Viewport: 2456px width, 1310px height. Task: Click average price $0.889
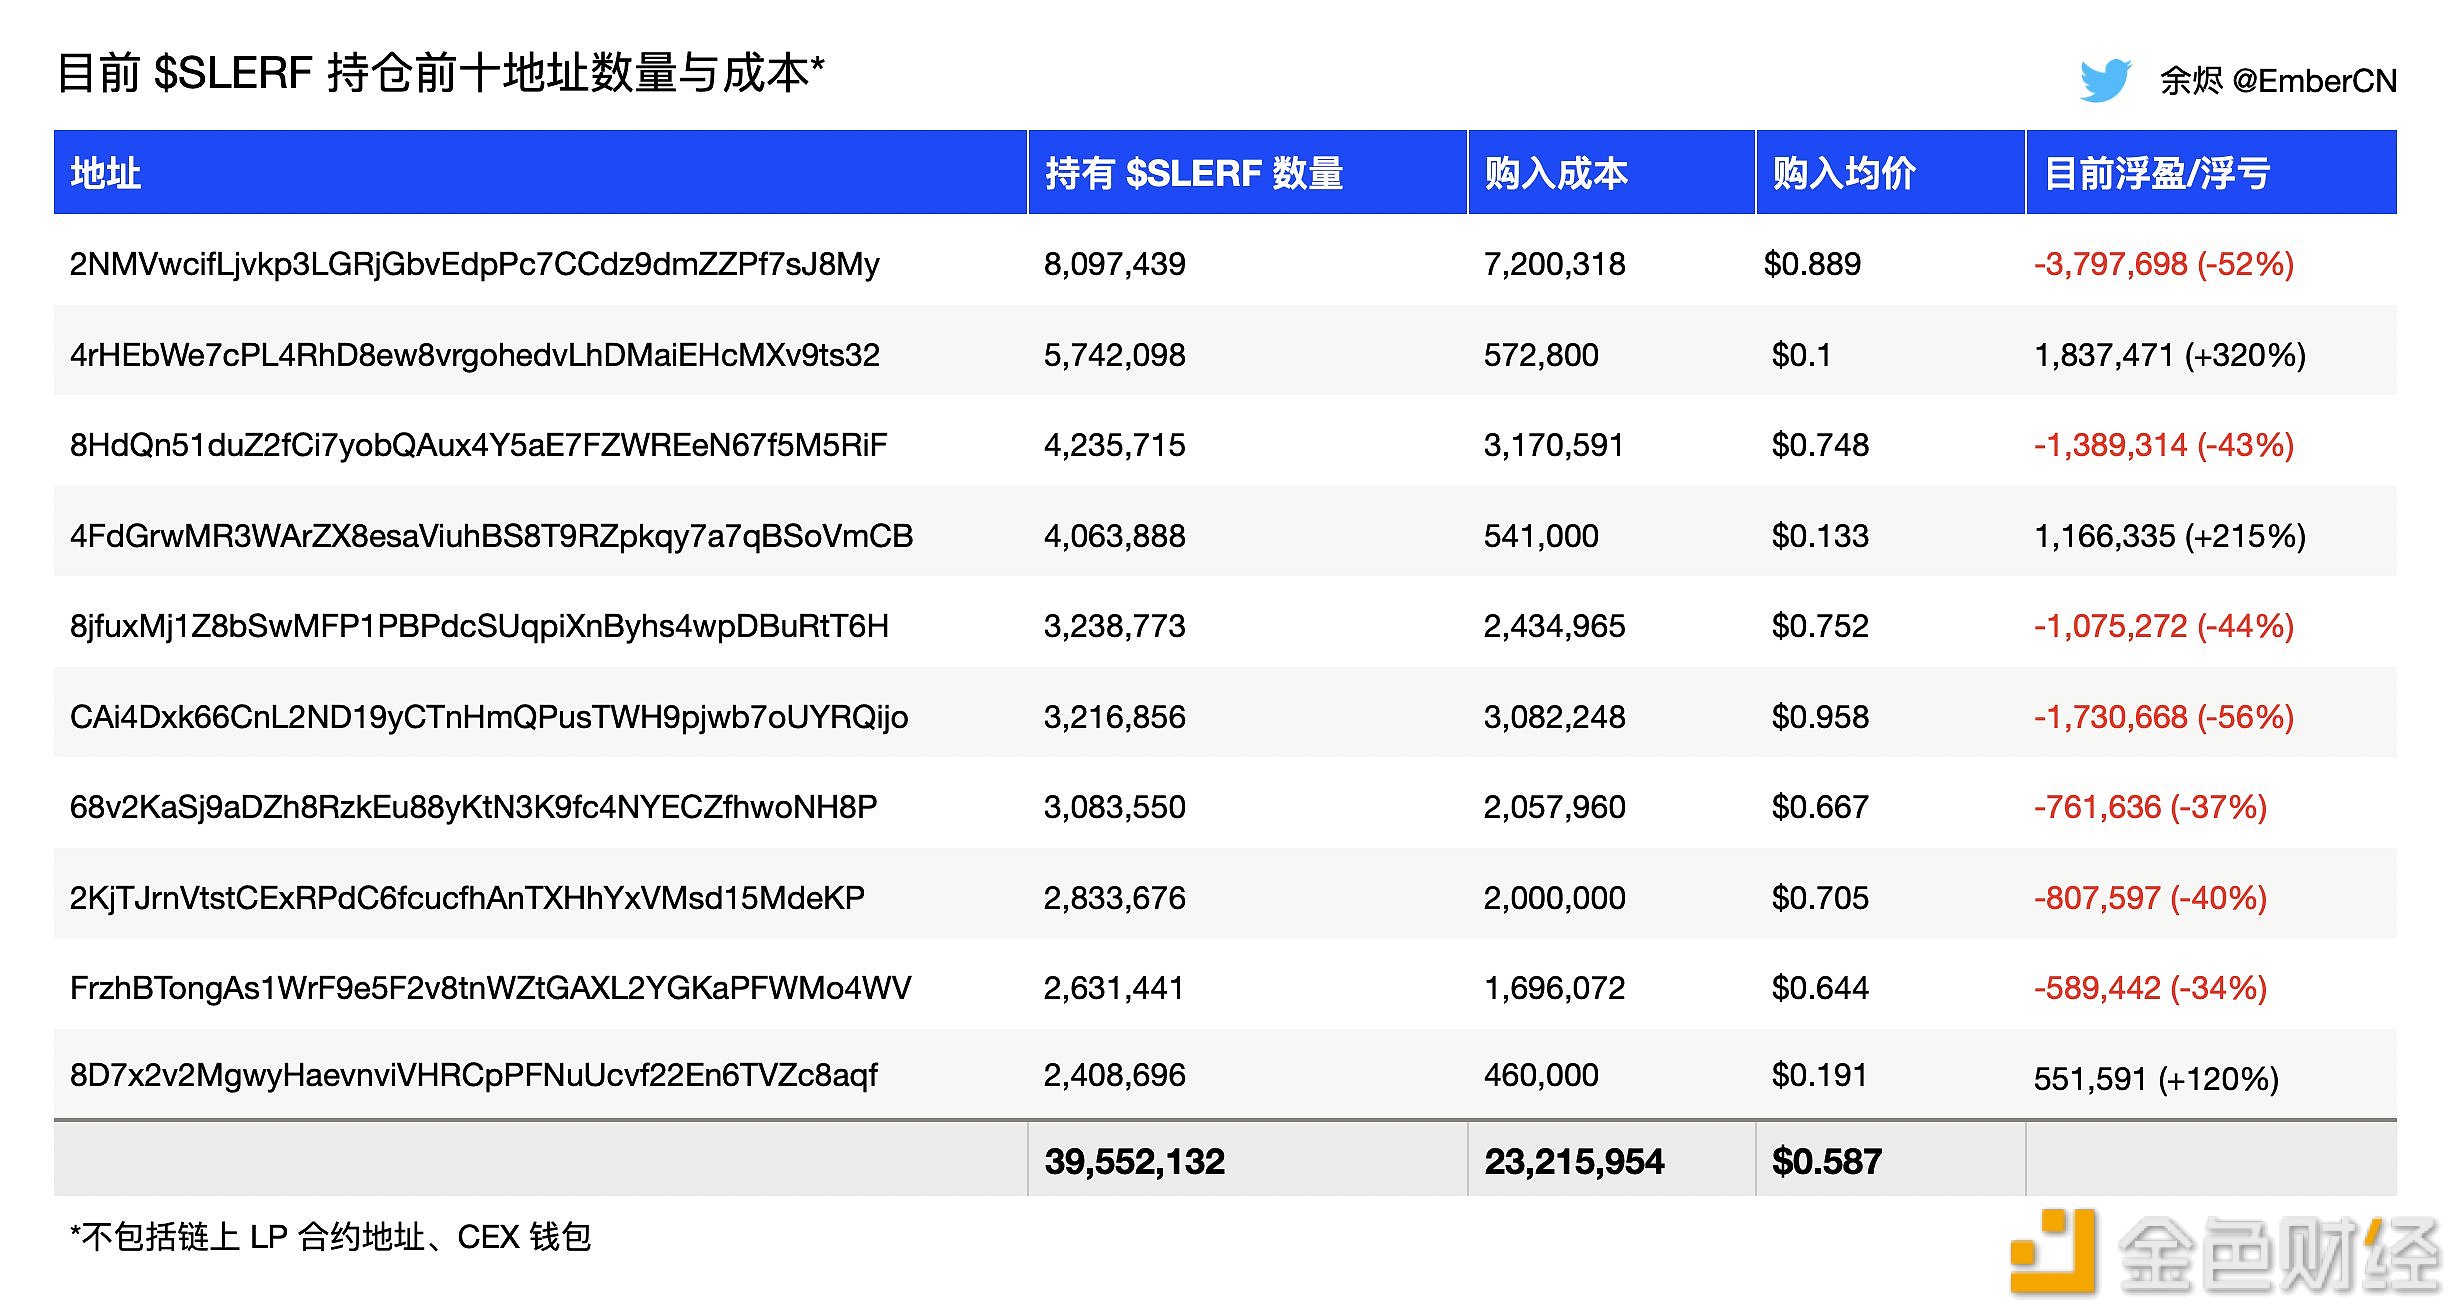click(x=1812, y=264)
